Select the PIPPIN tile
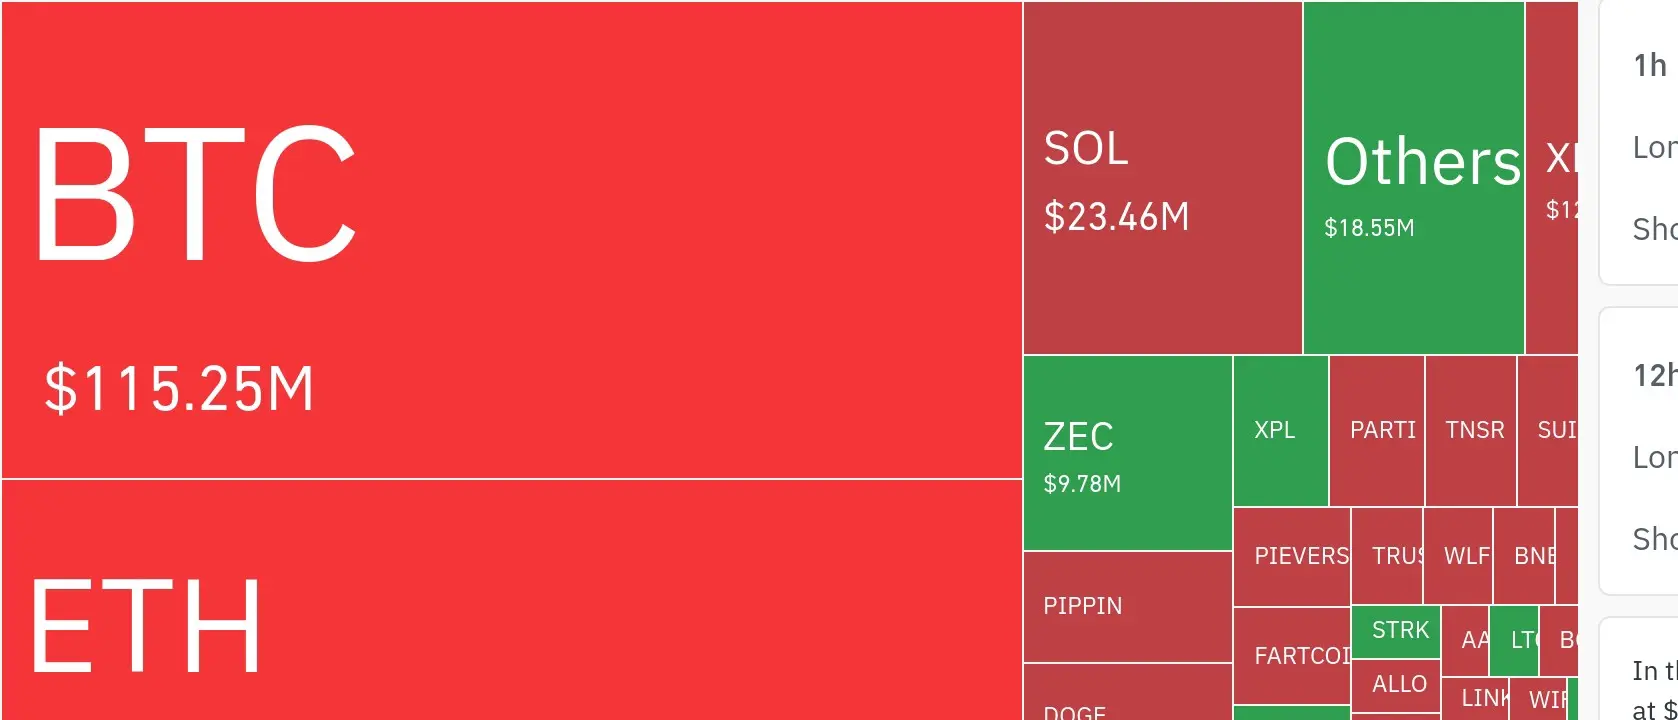Screen dimensions: 1678x720 click(1127, 606)
